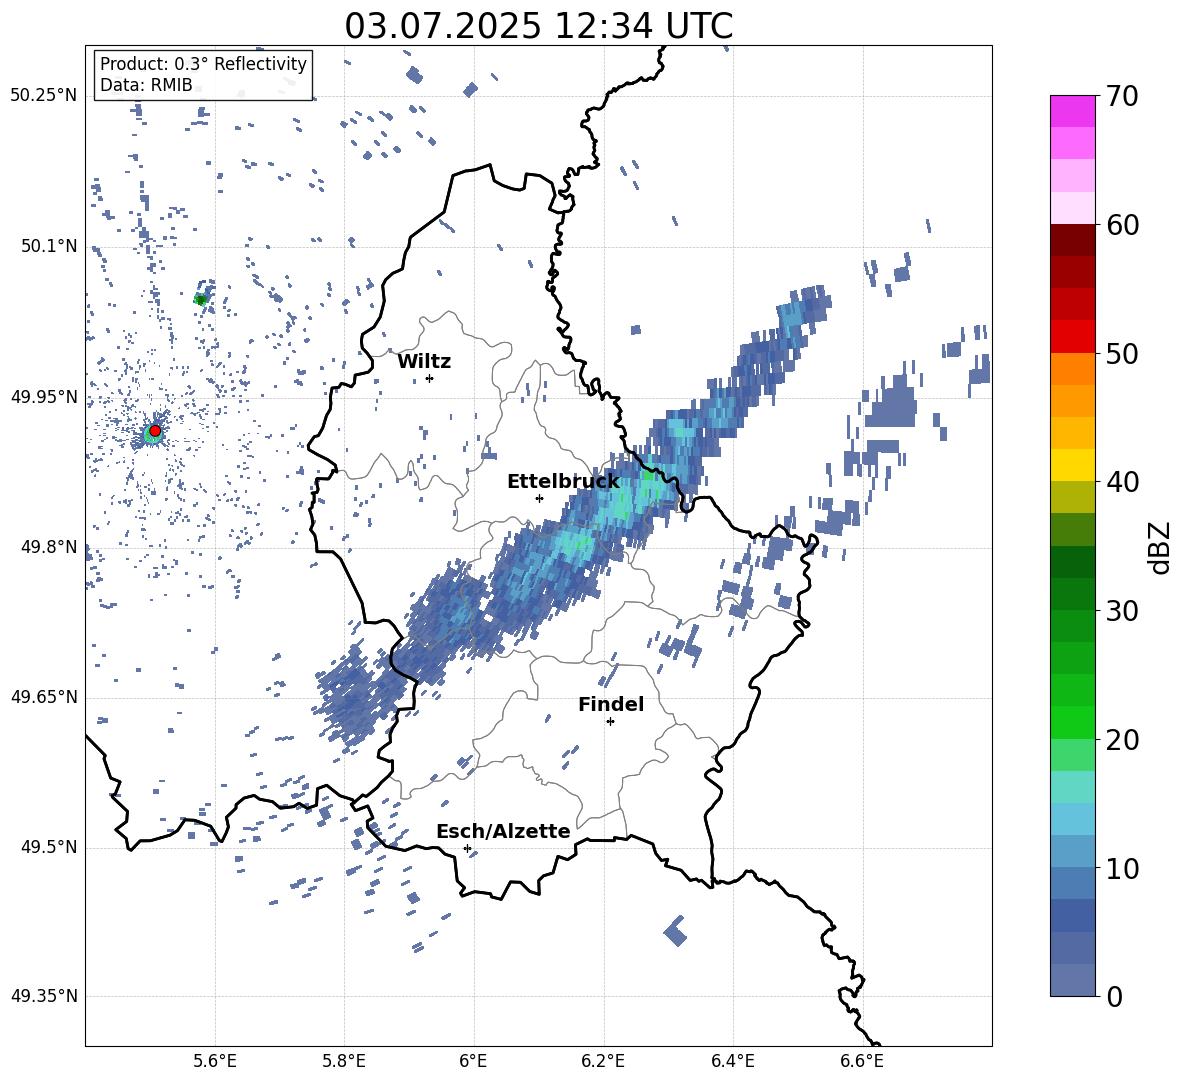Click the 49.8°N latitude label
The width and height of the screenshot is (1184, 1081).
48,547
